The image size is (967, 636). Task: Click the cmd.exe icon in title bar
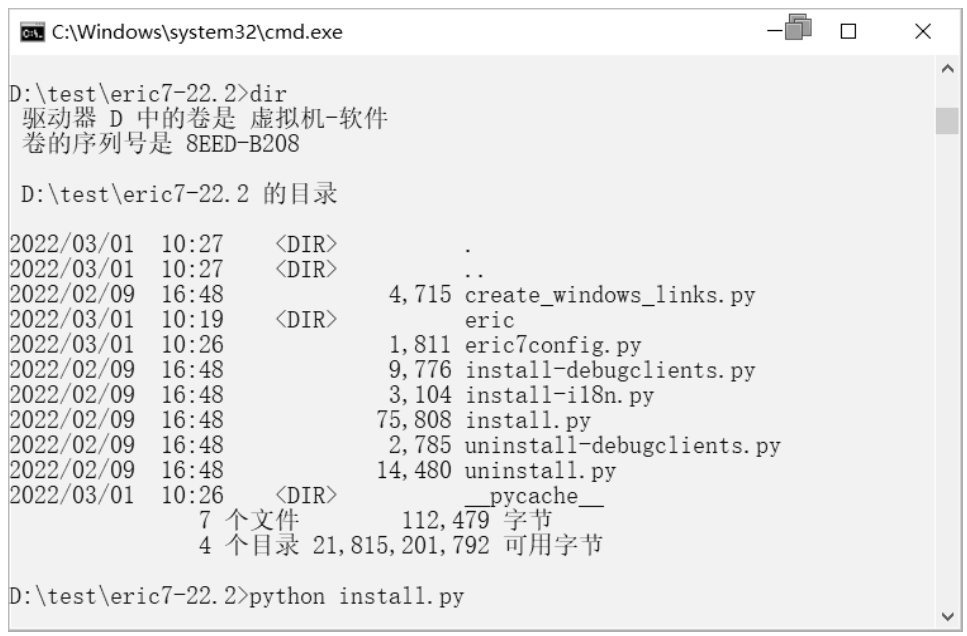coord(21,33)
